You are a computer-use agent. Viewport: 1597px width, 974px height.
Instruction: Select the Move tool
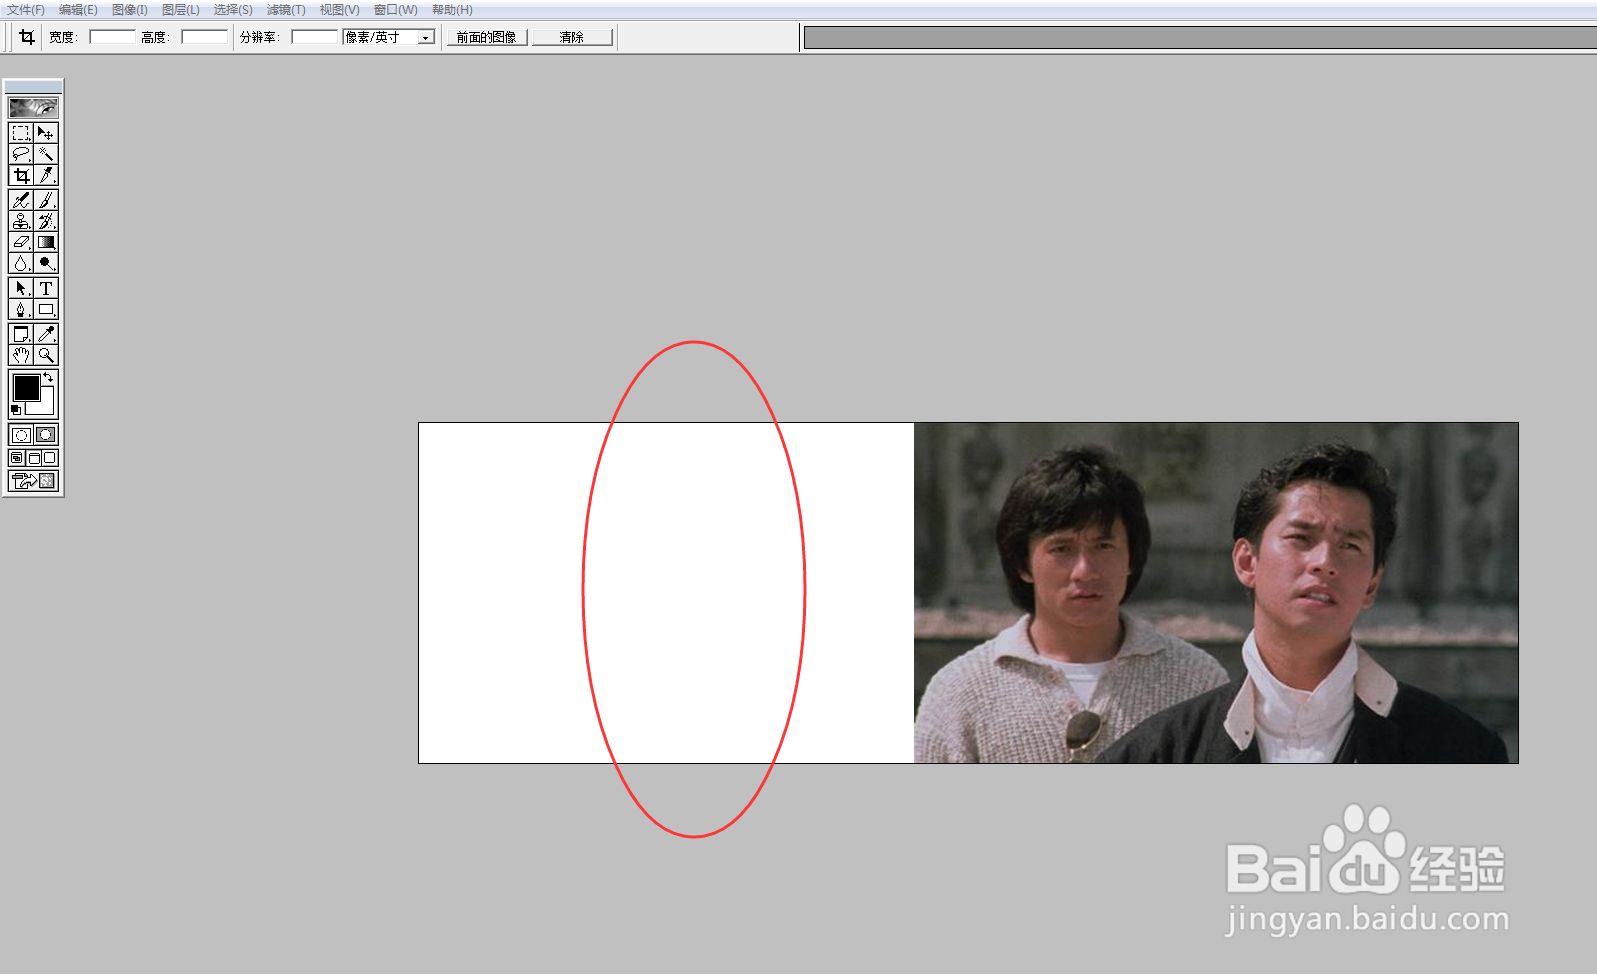(46, 133)
